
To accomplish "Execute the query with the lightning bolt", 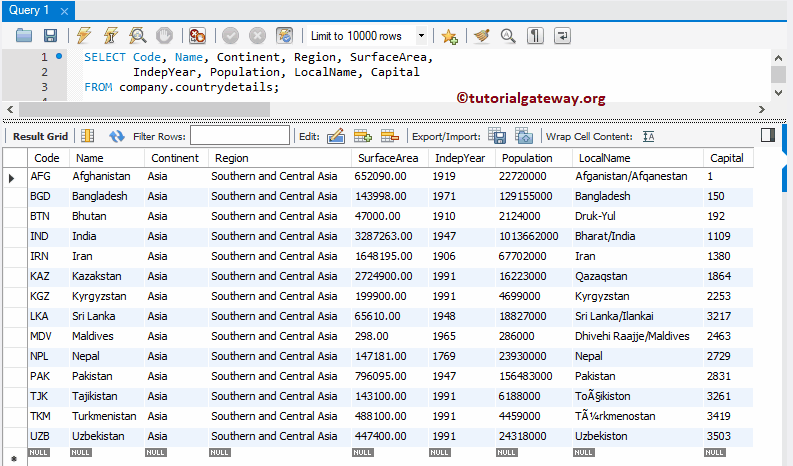I will point(84,36).
